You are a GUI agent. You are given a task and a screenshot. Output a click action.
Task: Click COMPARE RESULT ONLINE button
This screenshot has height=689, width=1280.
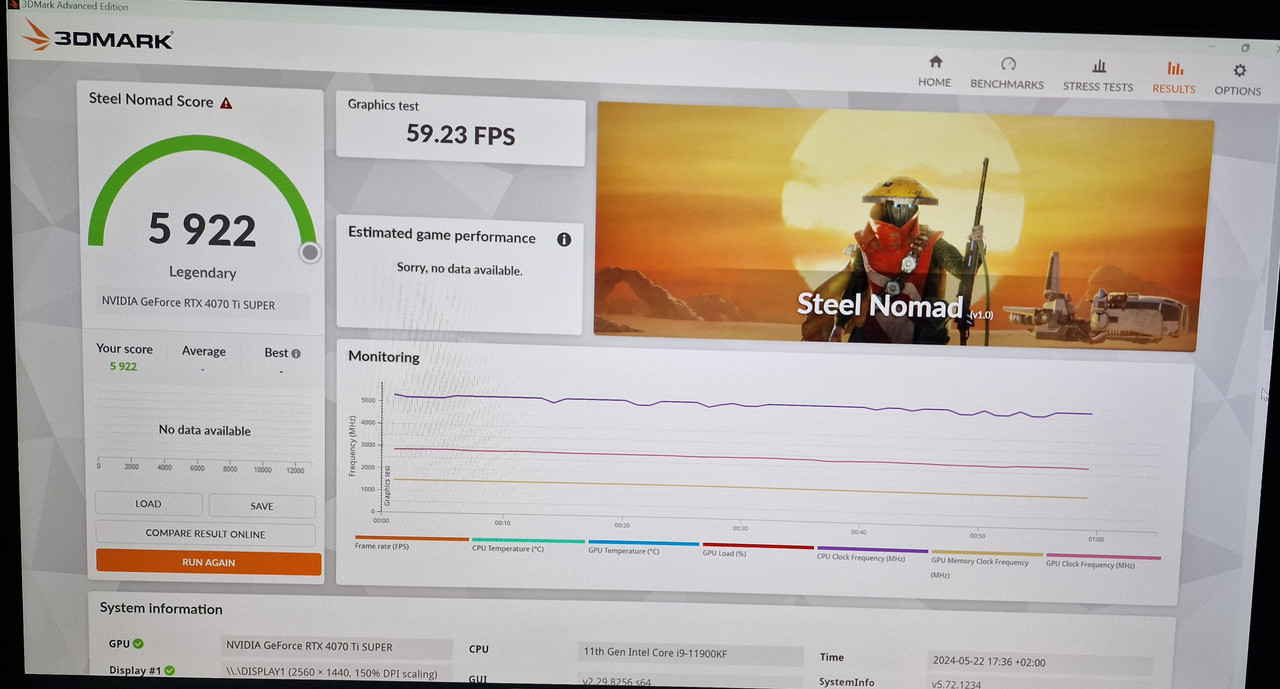click(x=206, y=534)
